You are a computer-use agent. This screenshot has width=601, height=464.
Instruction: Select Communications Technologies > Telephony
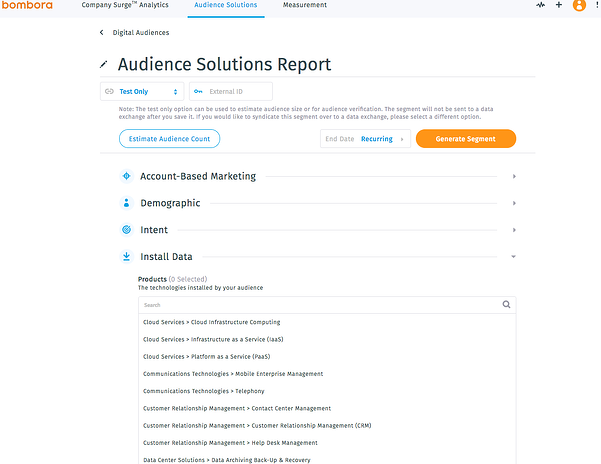[327, 391]
